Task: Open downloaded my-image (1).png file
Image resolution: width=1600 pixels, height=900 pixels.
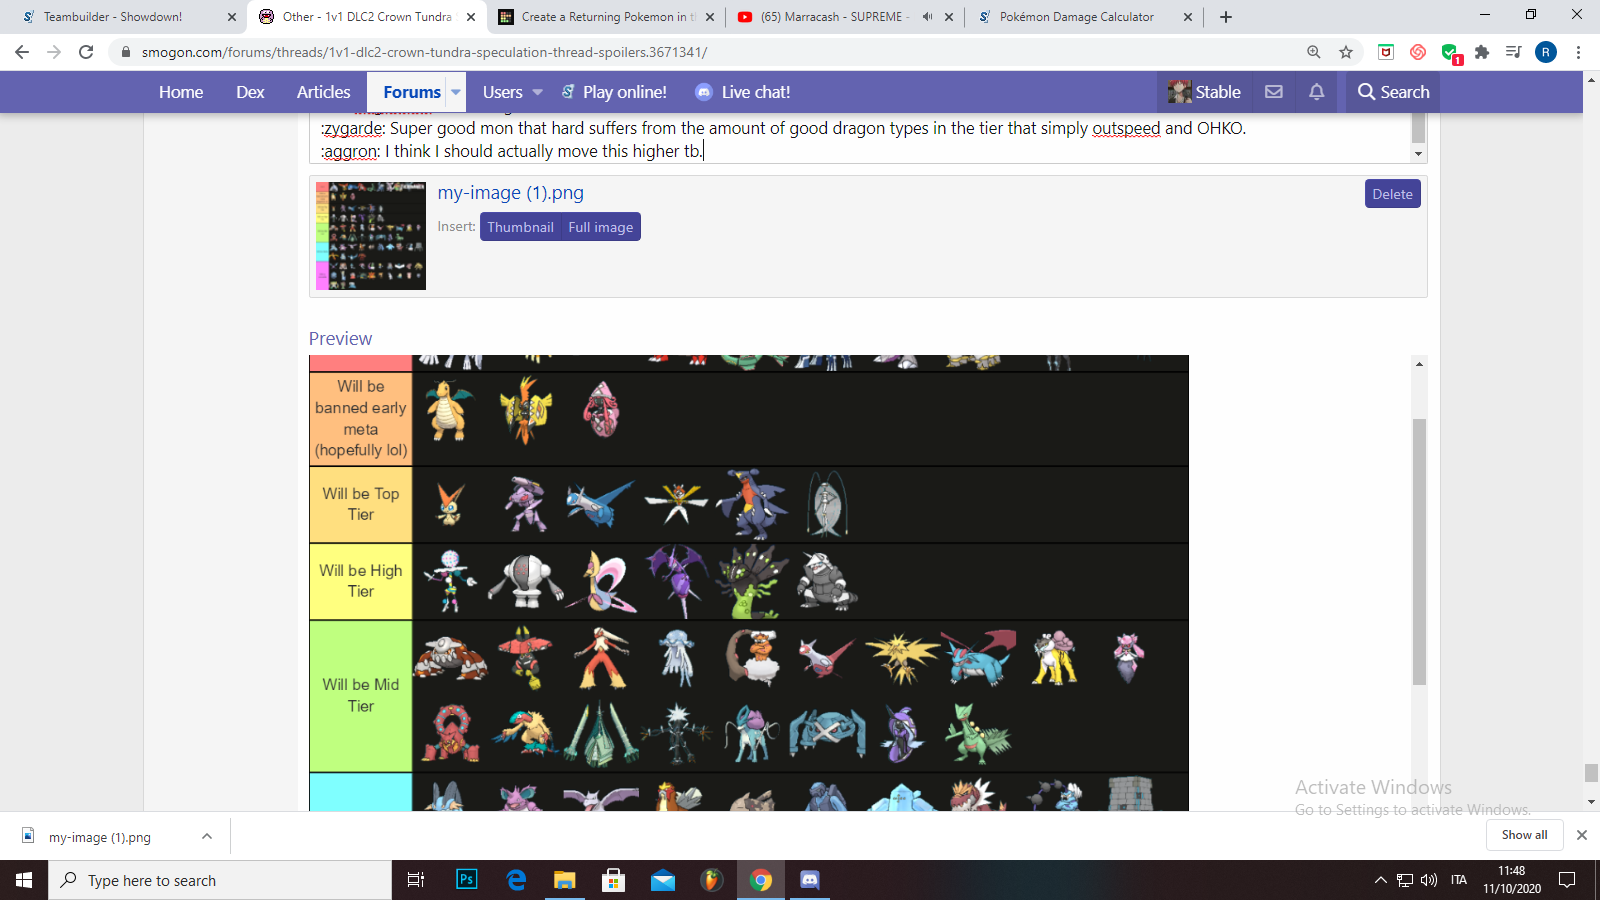Action: 100,837
